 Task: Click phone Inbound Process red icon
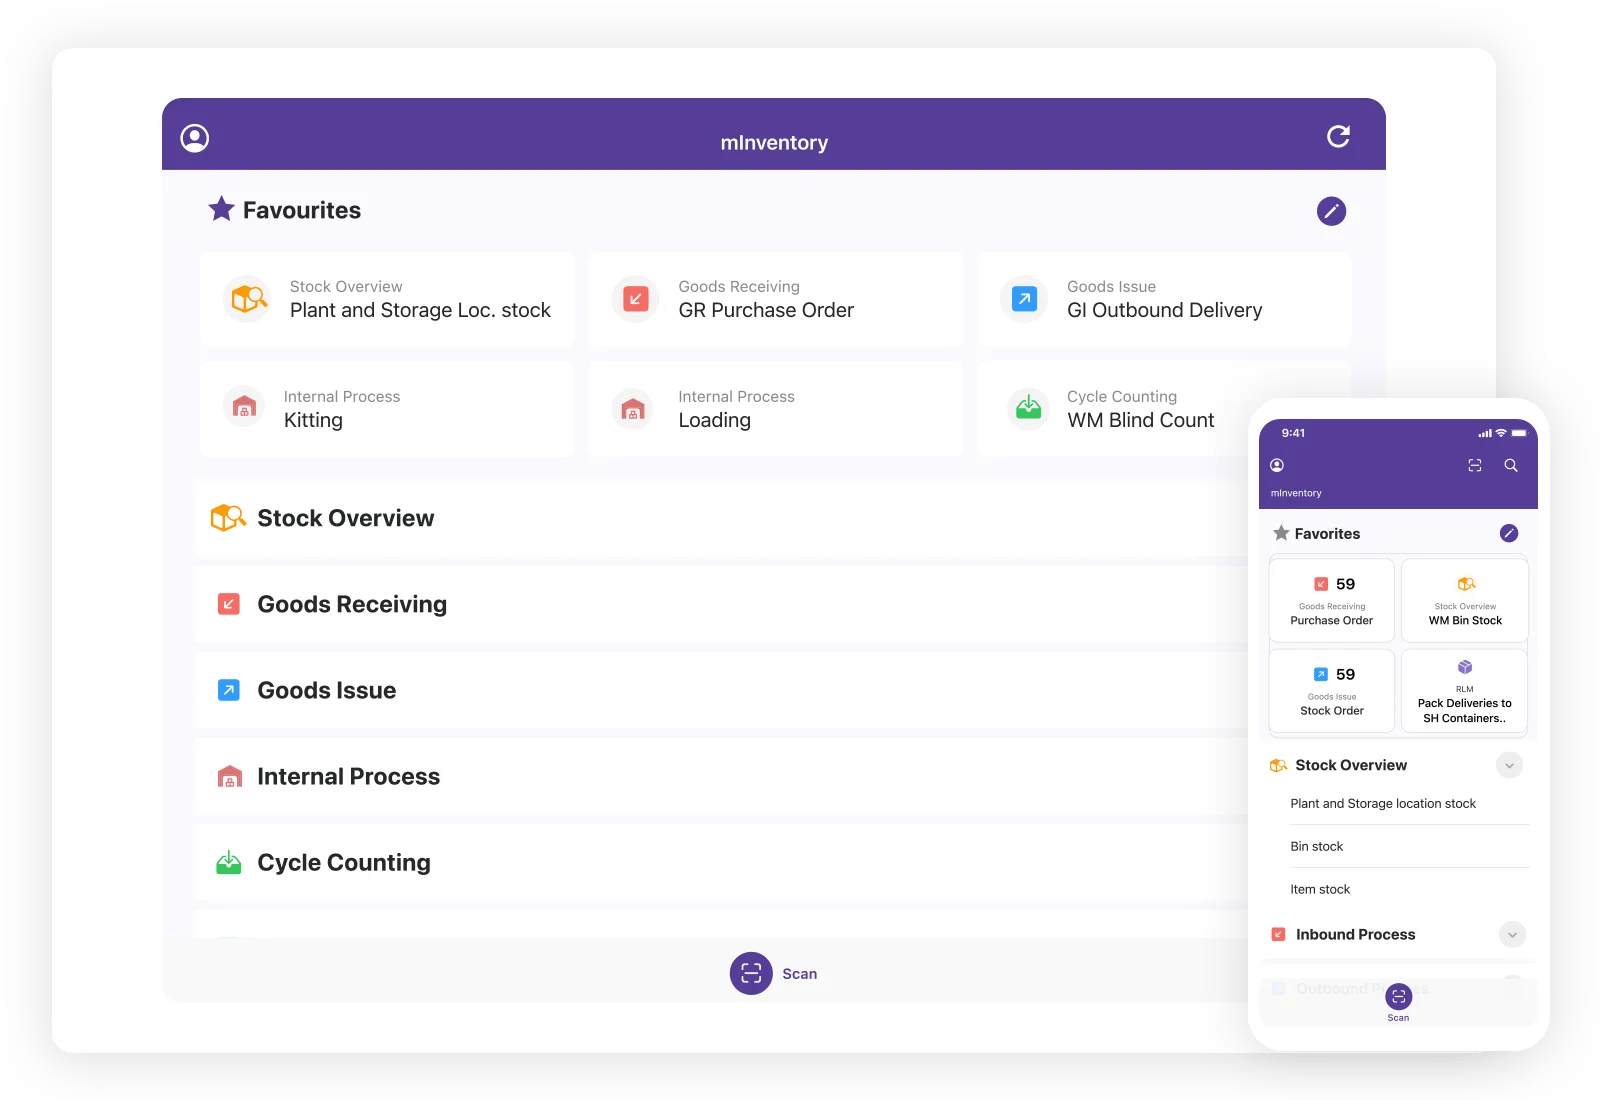(1278, 935)
